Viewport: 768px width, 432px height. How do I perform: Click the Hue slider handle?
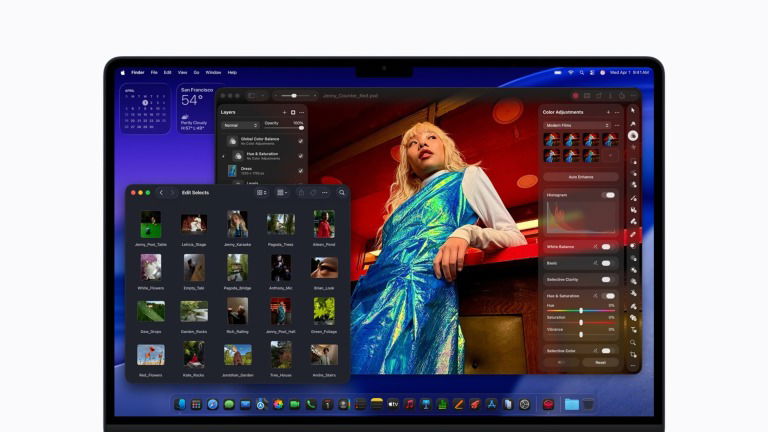[581, 311]
